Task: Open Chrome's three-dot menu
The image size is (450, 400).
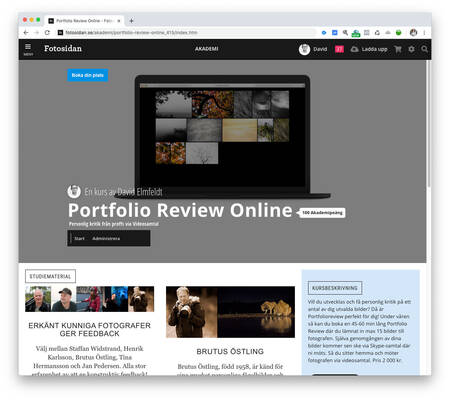Action: (x=424, y=32)
